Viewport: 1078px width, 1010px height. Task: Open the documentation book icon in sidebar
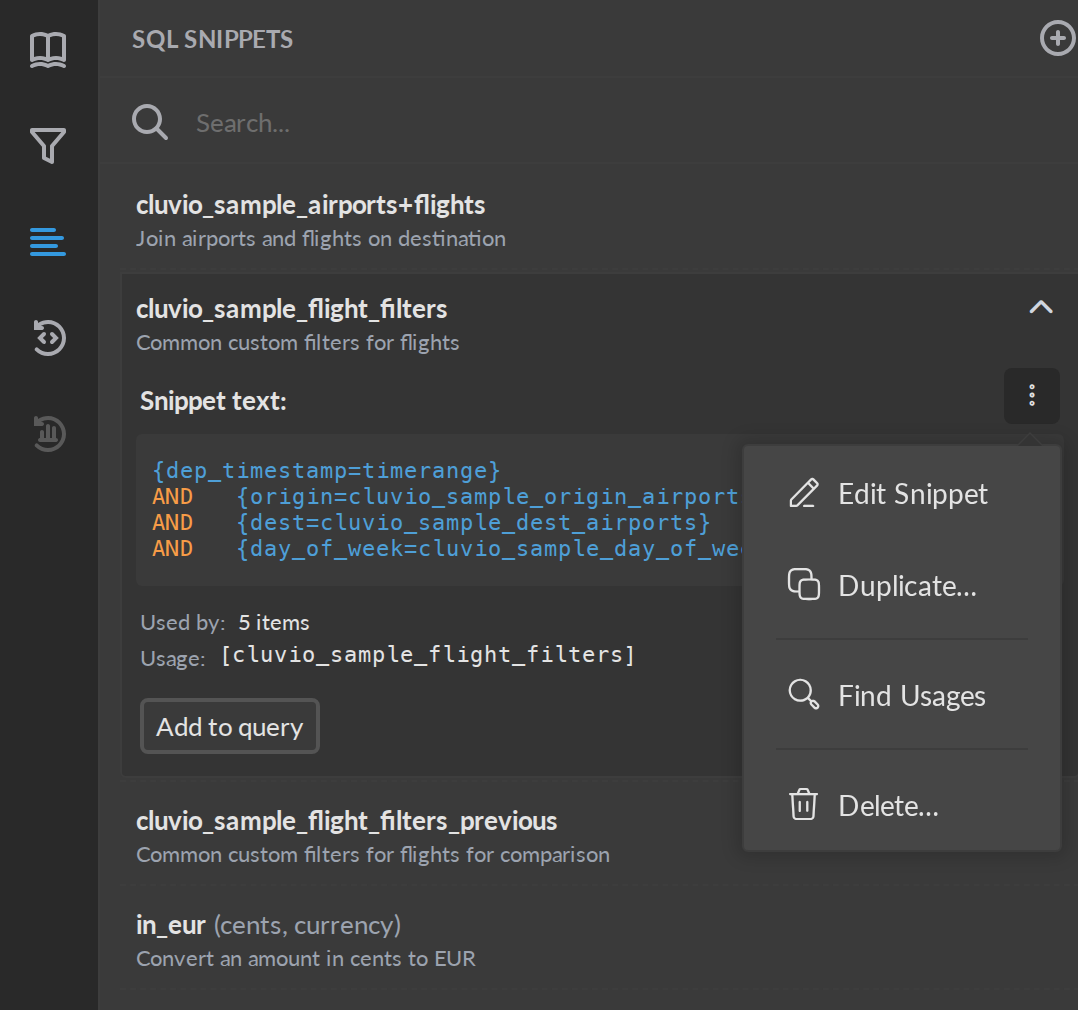pos(48,50)
